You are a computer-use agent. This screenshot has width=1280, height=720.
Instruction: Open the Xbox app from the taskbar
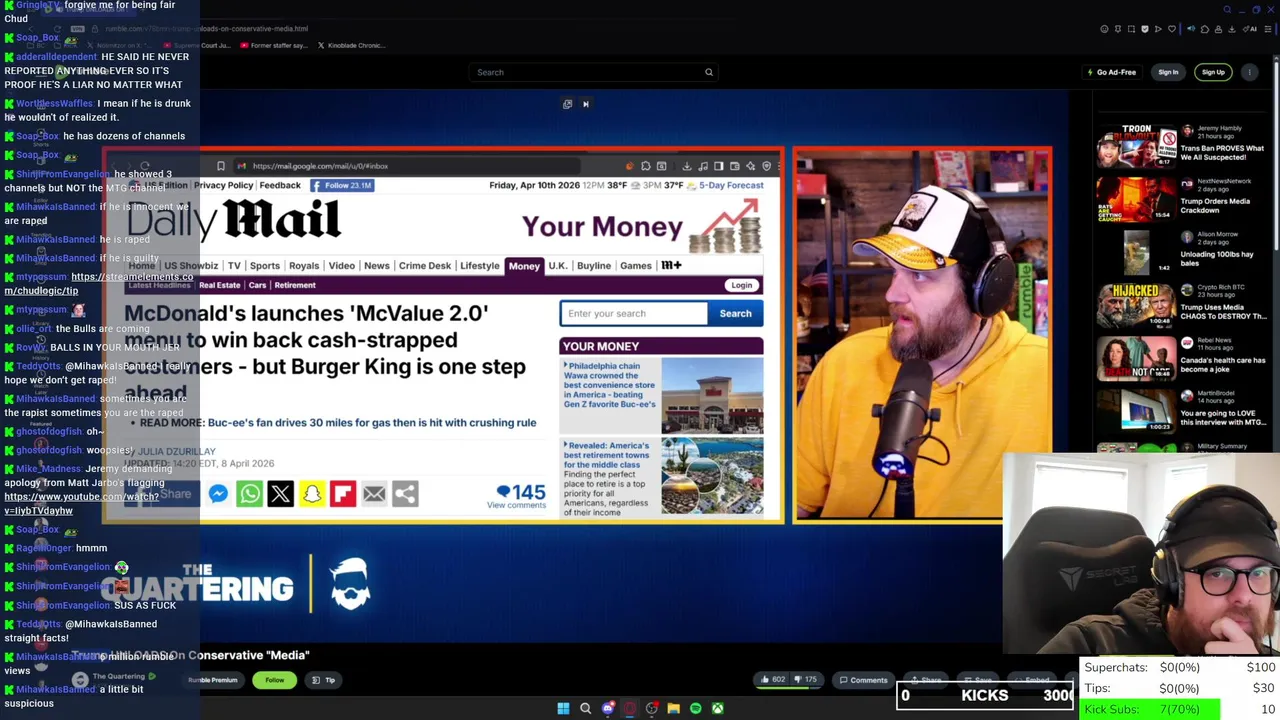(x=717, y=709)
